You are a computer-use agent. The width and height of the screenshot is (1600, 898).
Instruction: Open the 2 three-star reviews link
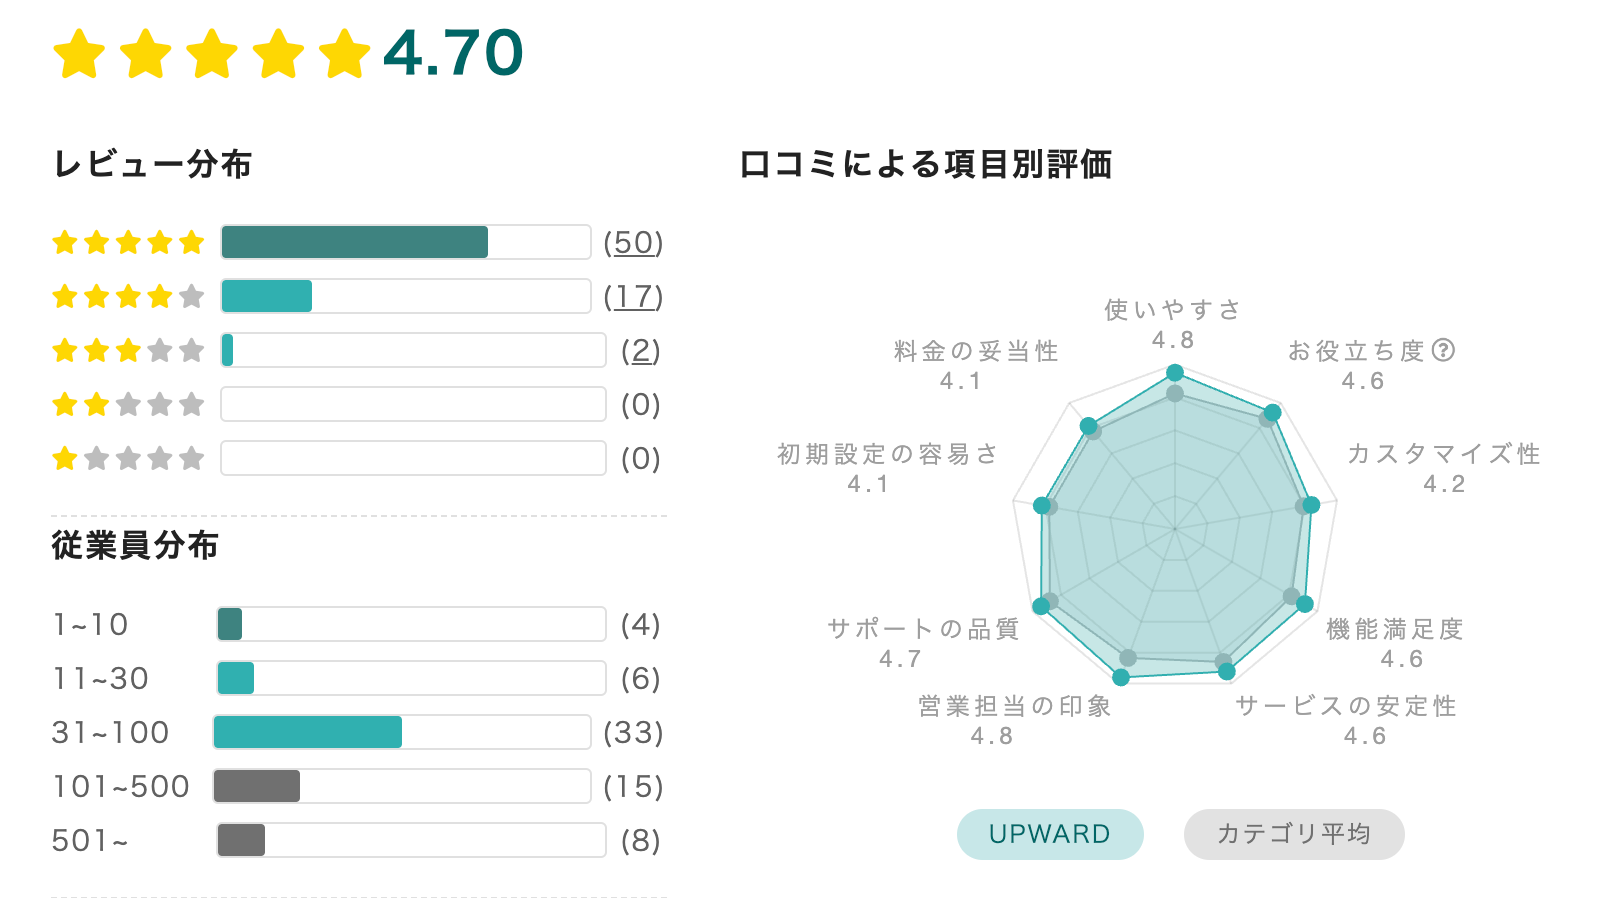point(640,350)
